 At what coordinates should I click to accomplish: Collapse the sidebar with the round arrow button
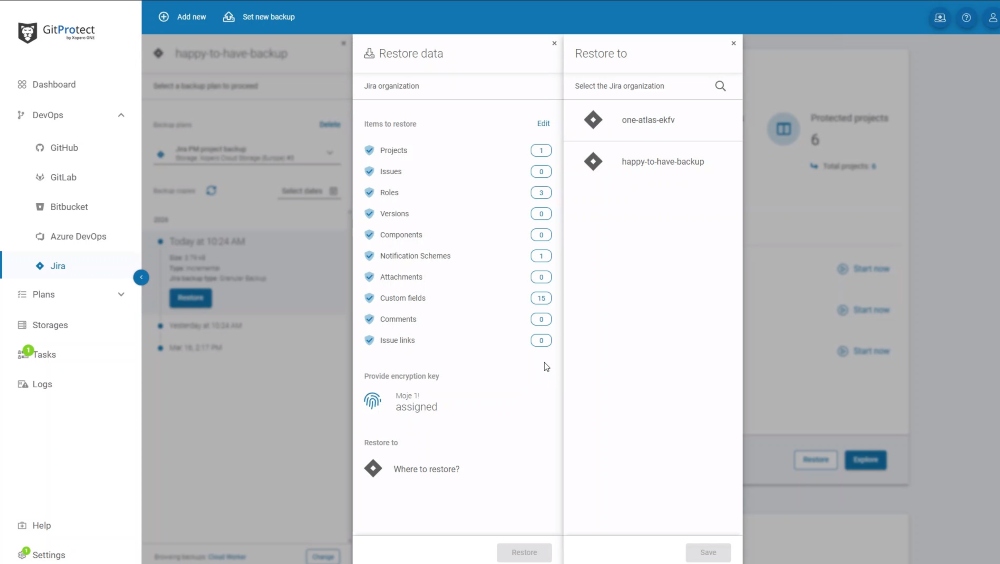[x=141, y=277]
